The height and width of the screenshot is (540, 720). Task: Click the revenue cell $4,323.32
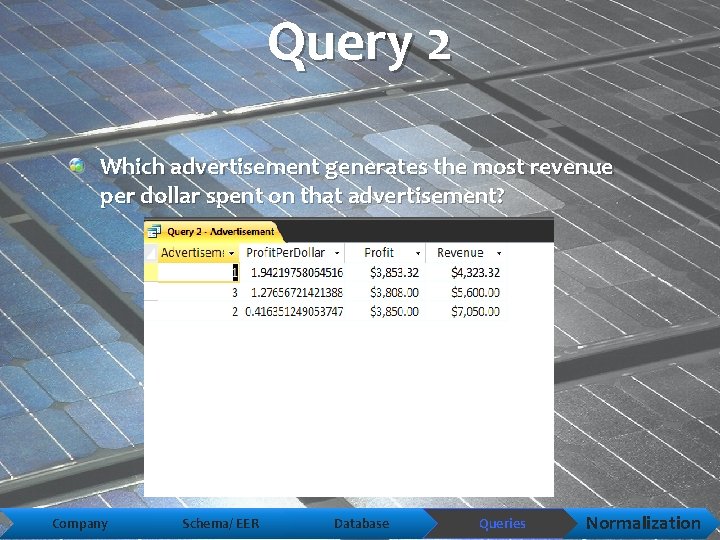pyautogui.click(x=475, y=273)
